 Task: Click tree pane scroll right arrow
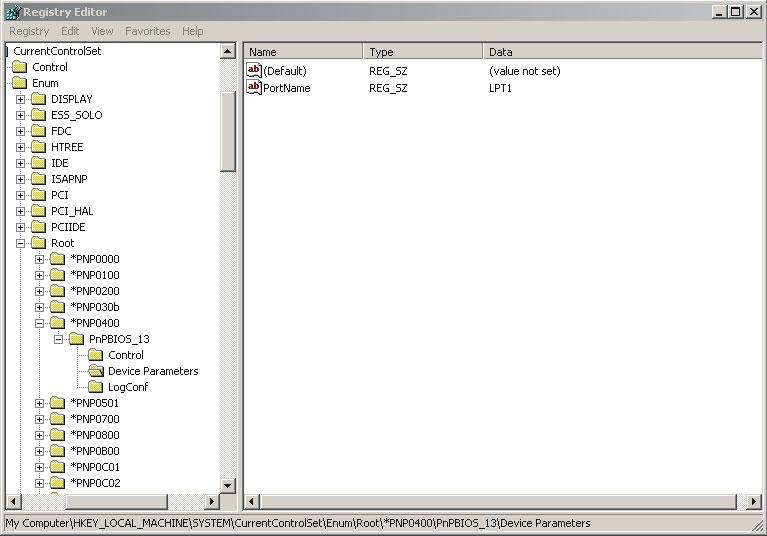[x=211, y=502]
